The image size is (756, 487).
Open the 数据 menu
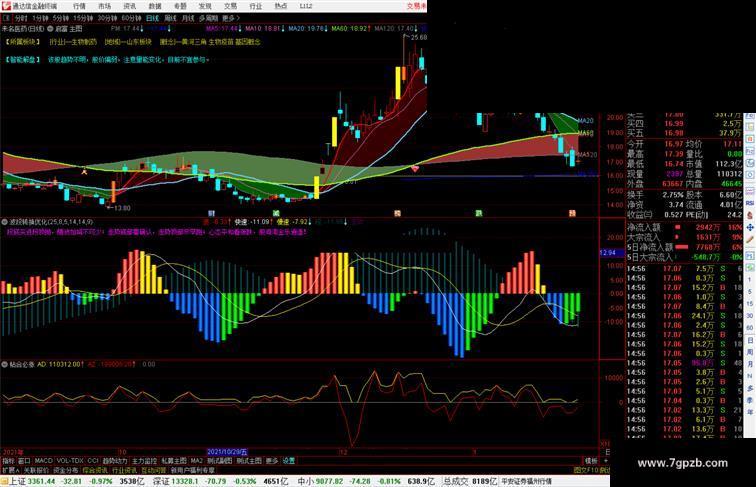tap(155, 6)
